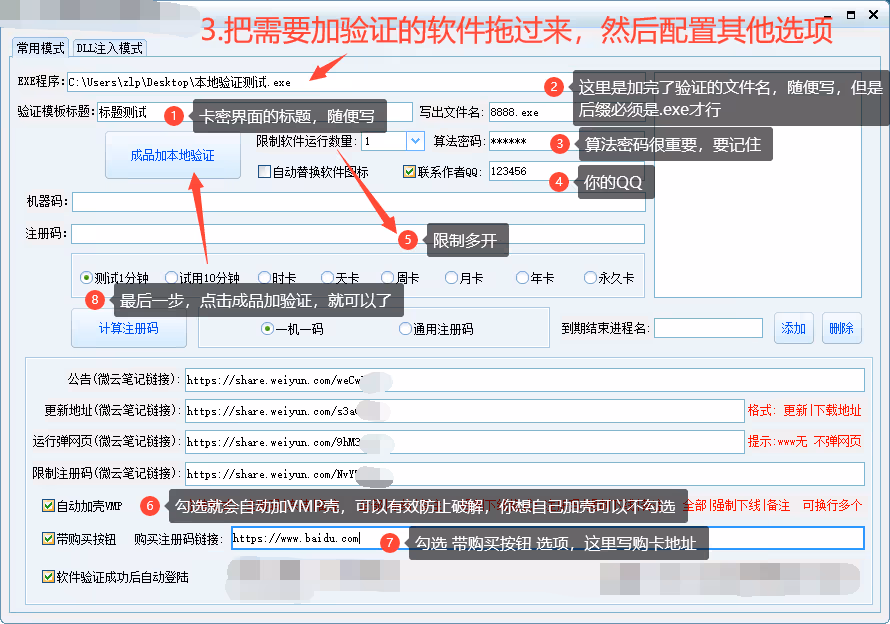Switch to the 常用模式 tab
Viewport: 890px width, 624px height.
click(x=40, y=48)
